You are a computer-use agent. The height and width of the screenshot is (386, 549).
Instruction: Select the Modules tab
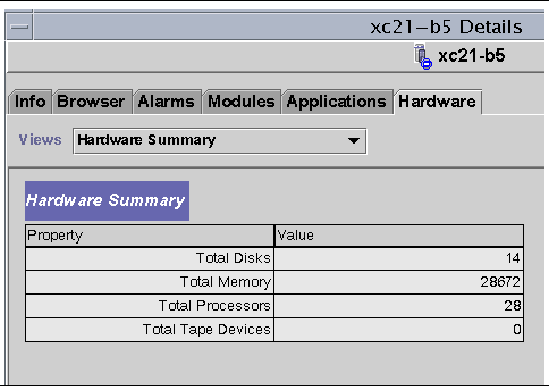click(x=242, y=102)
